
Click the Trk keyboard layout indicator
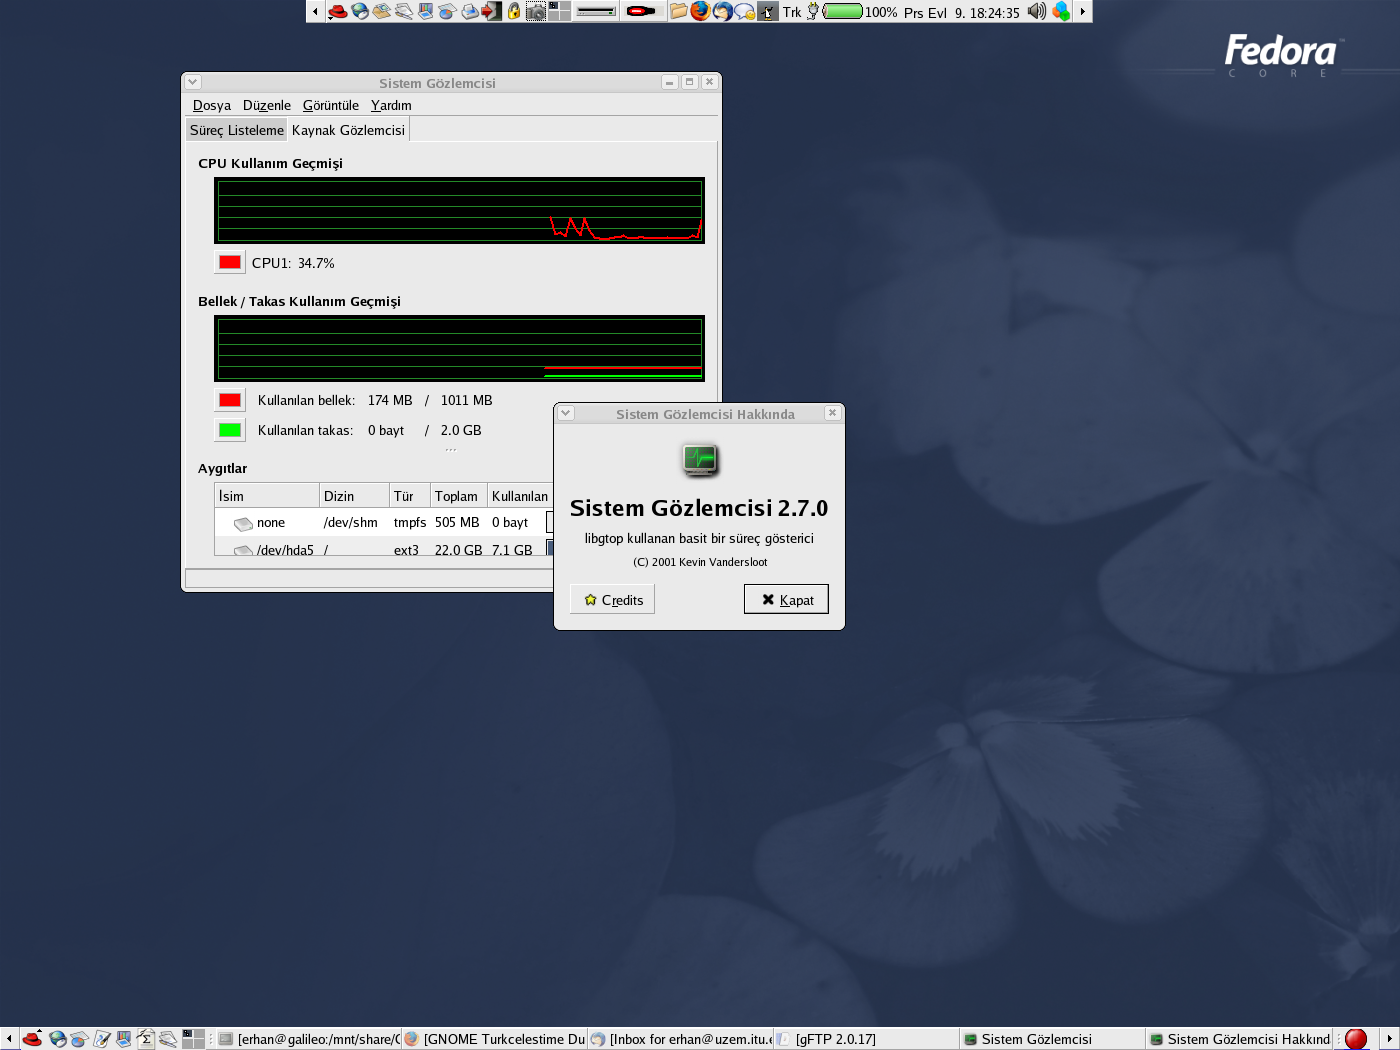(x=792, y=12)
